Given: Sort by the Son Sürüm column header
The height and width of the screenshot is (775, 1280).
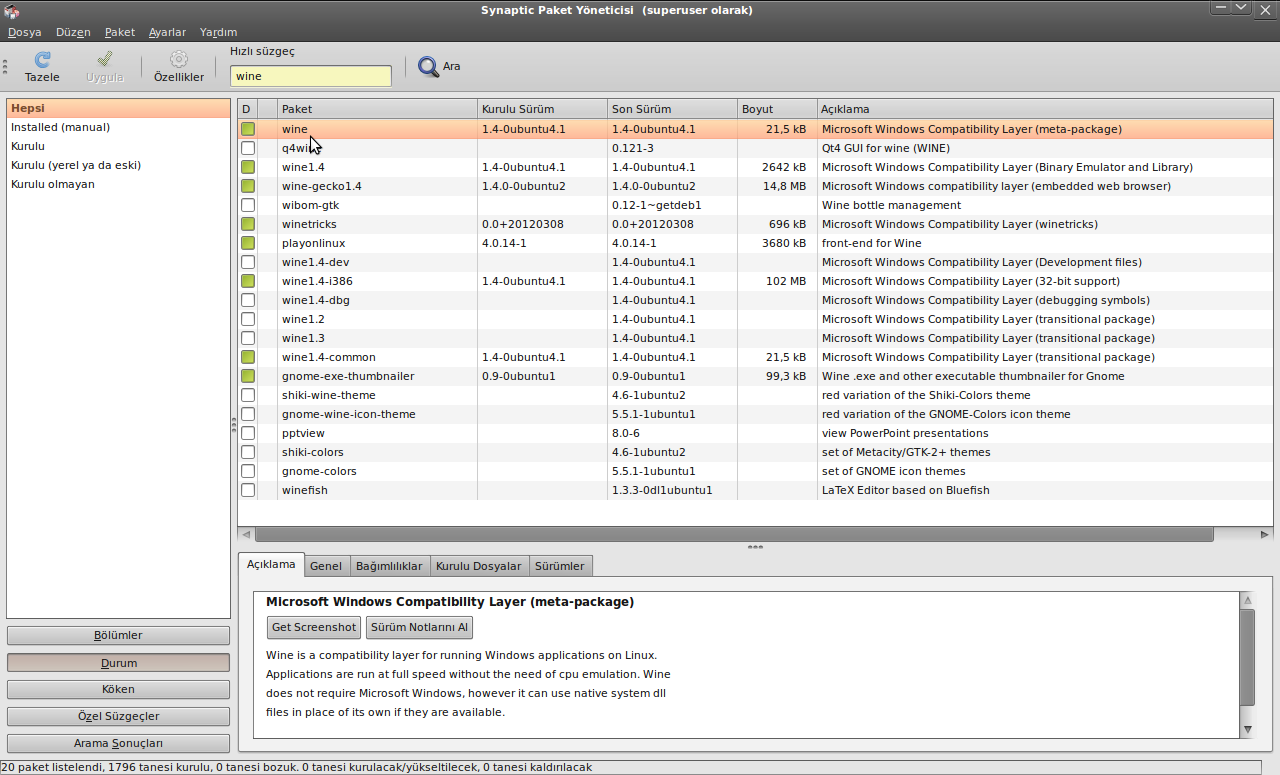Looking at the screenshot, I should 672,109.
